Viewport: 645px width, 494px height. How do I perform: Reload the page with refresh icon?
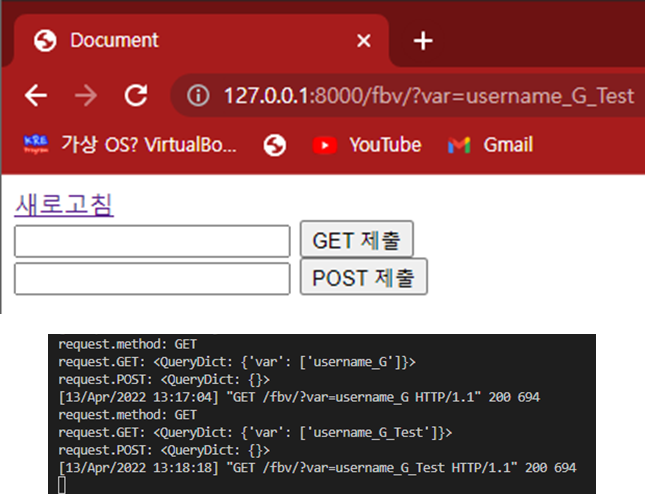136,95
